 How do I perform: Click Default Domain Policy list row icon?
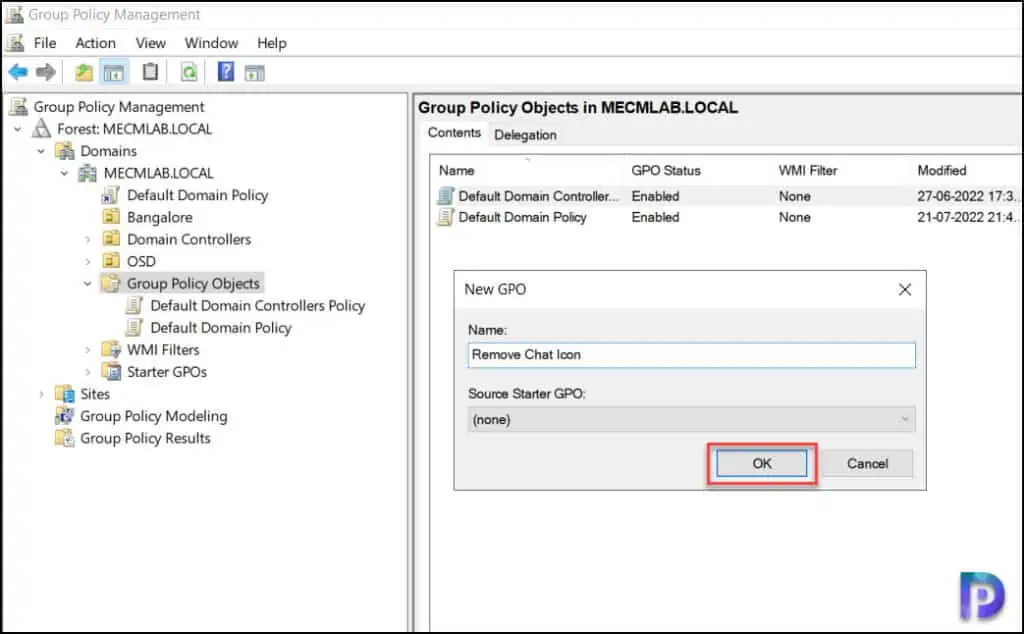coord(445,217)
